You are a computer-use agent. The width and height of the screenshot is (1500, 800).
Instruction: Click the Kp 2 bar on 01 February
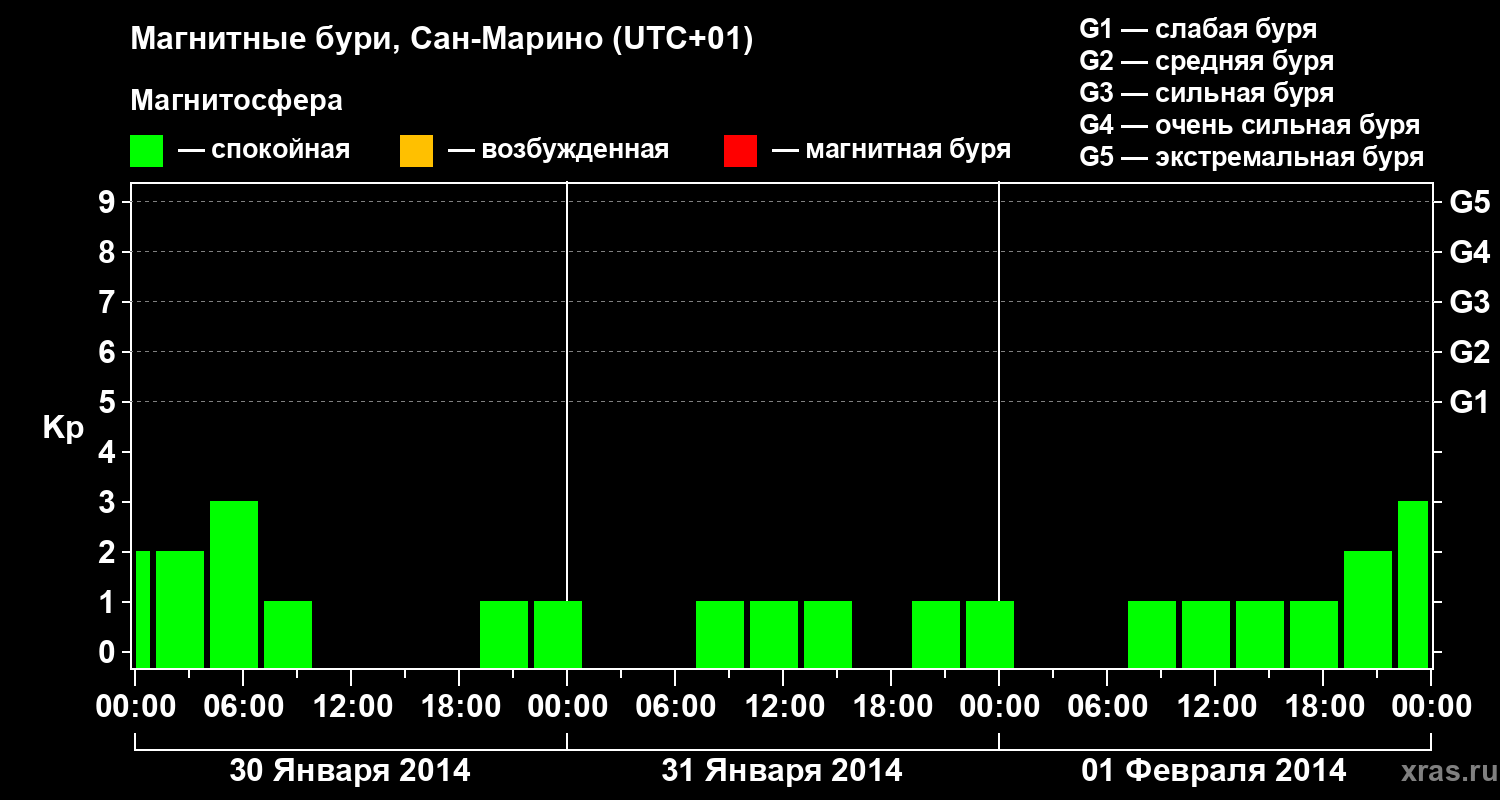coord(1368,609)
